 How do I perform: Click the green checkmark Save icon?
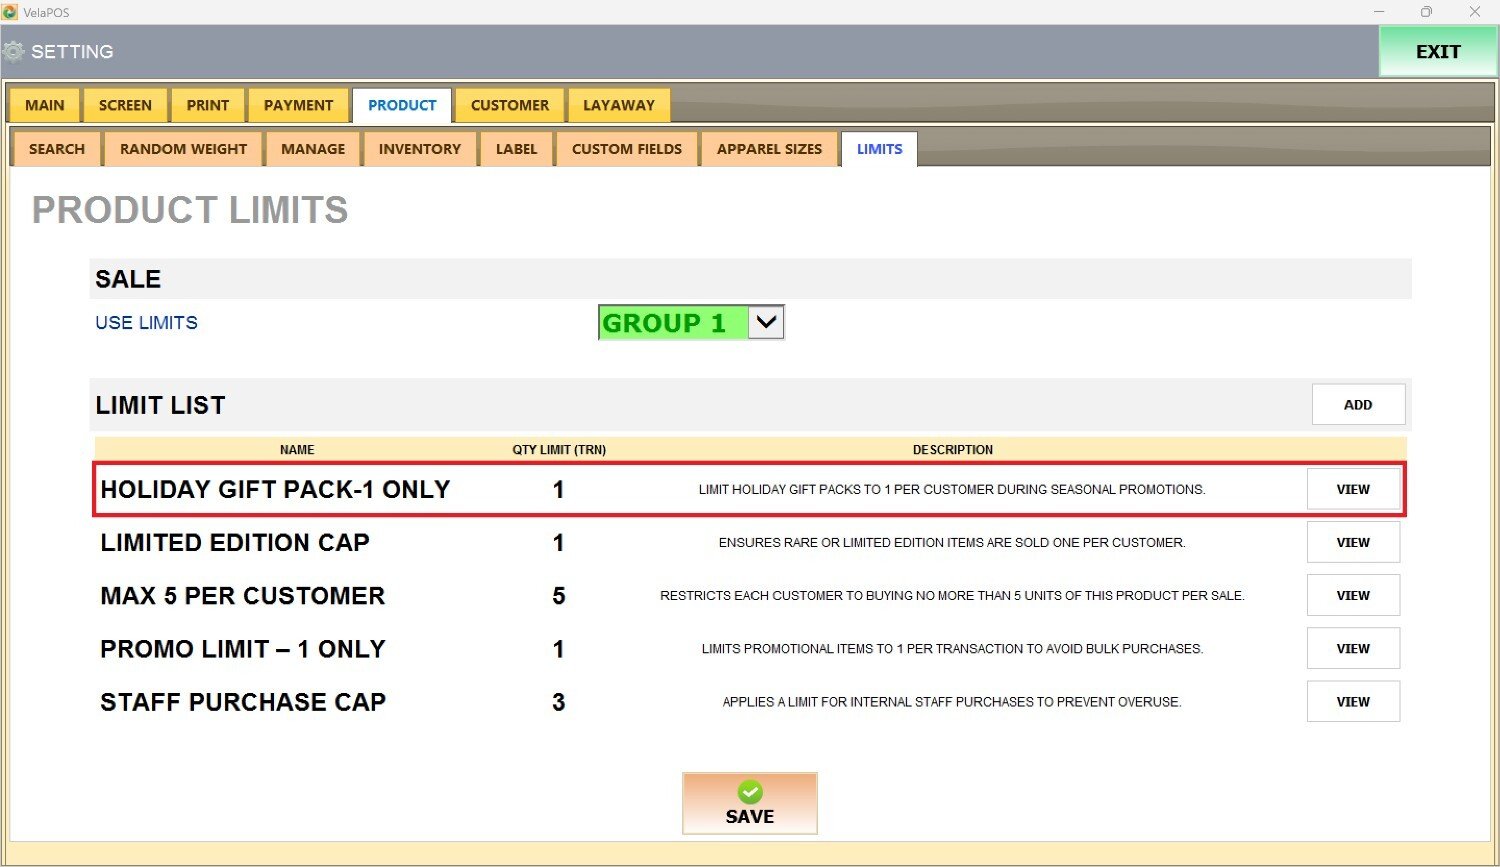(x=750, y=792)
